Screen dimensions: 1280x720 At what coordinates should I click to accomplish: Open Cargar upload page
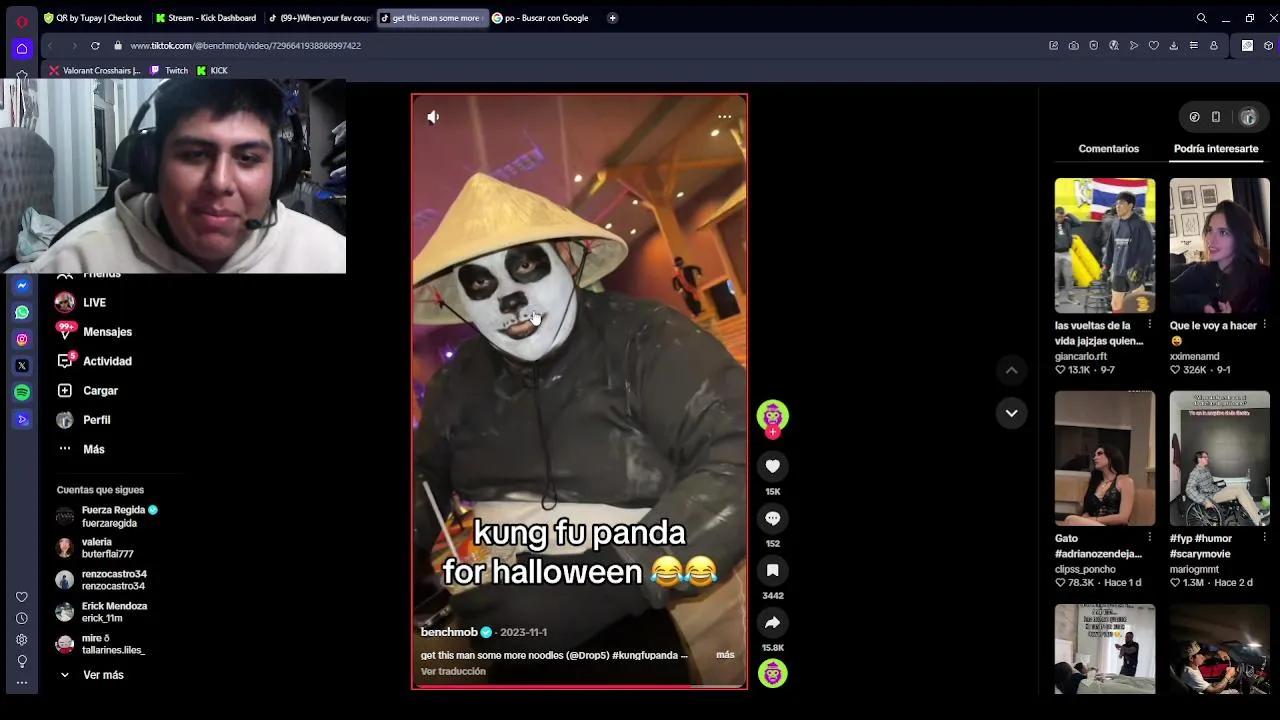(x=87, y=391)
